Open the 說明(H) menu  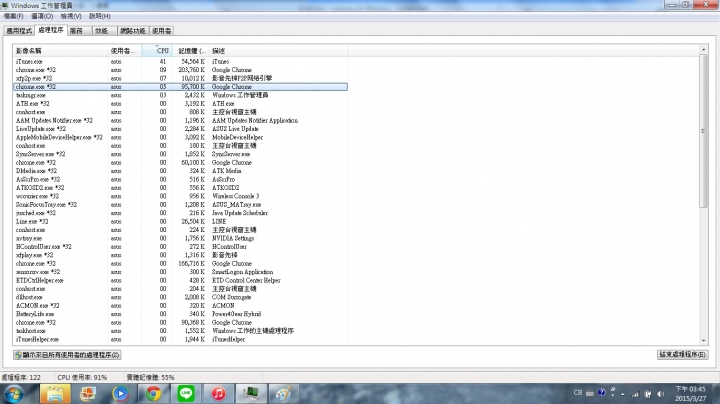(x=100, y=16)
